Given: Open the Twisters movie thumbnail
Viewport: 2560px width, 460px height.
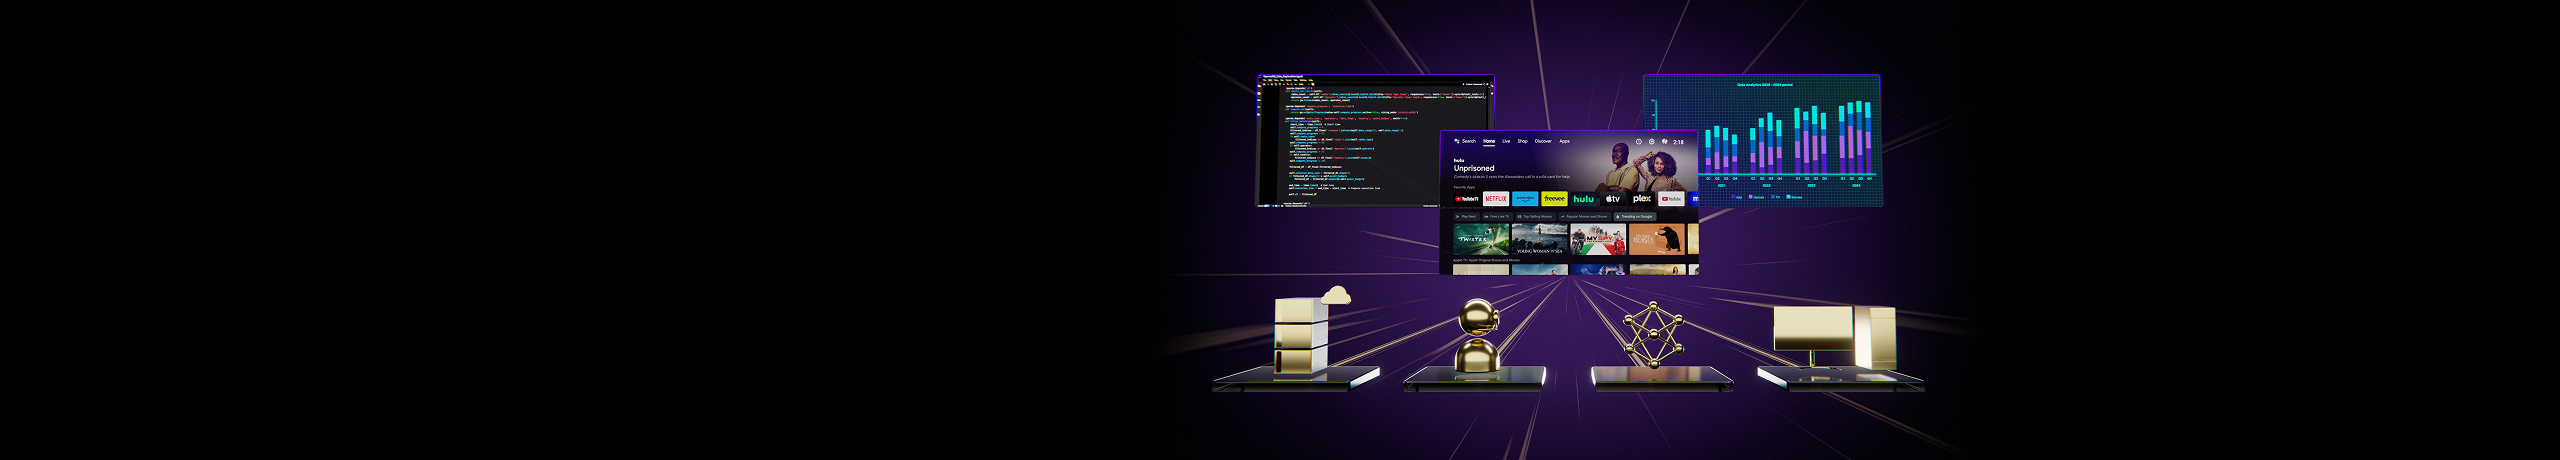Looking at the screenshot, I should tap(1480, 239).
